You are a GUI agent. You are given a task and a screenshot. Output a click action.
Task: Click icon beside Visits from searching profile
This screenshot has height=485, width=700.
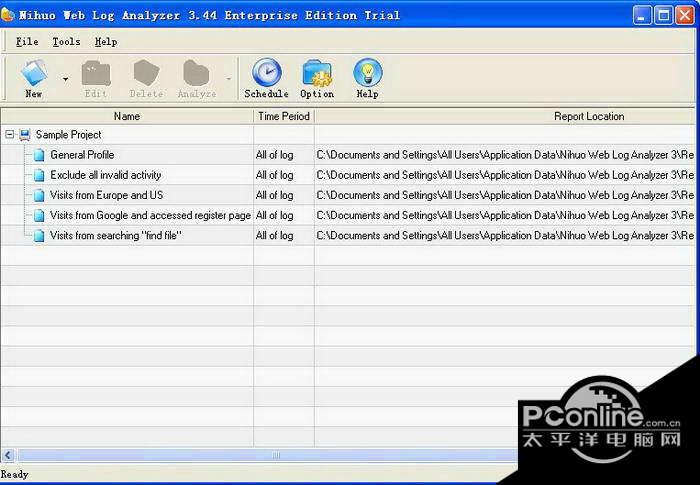pyautogui.click(x=39, y=235)
